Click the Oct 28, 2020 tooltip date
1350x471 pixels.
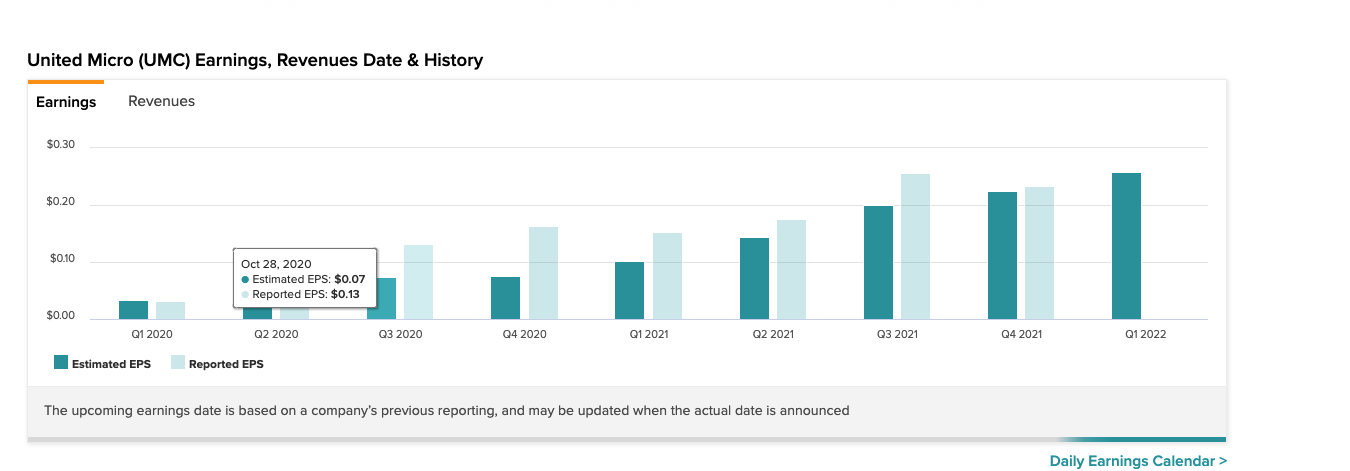tap(276, 264)
